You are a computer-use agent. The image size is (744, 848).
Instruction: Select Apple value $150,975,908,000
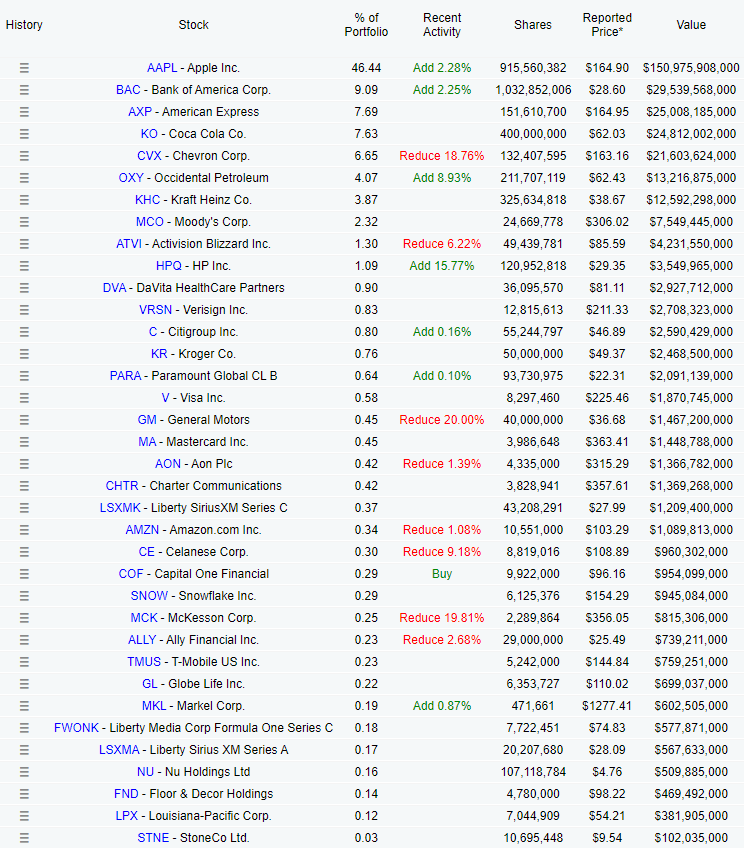click(691, 68)
